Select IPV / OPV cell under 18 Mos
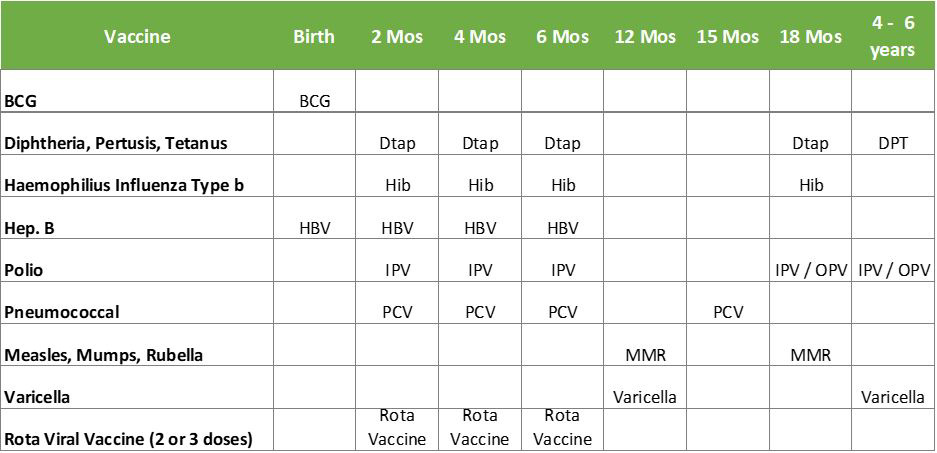The image size is (937, 453). tap(809, 270)
